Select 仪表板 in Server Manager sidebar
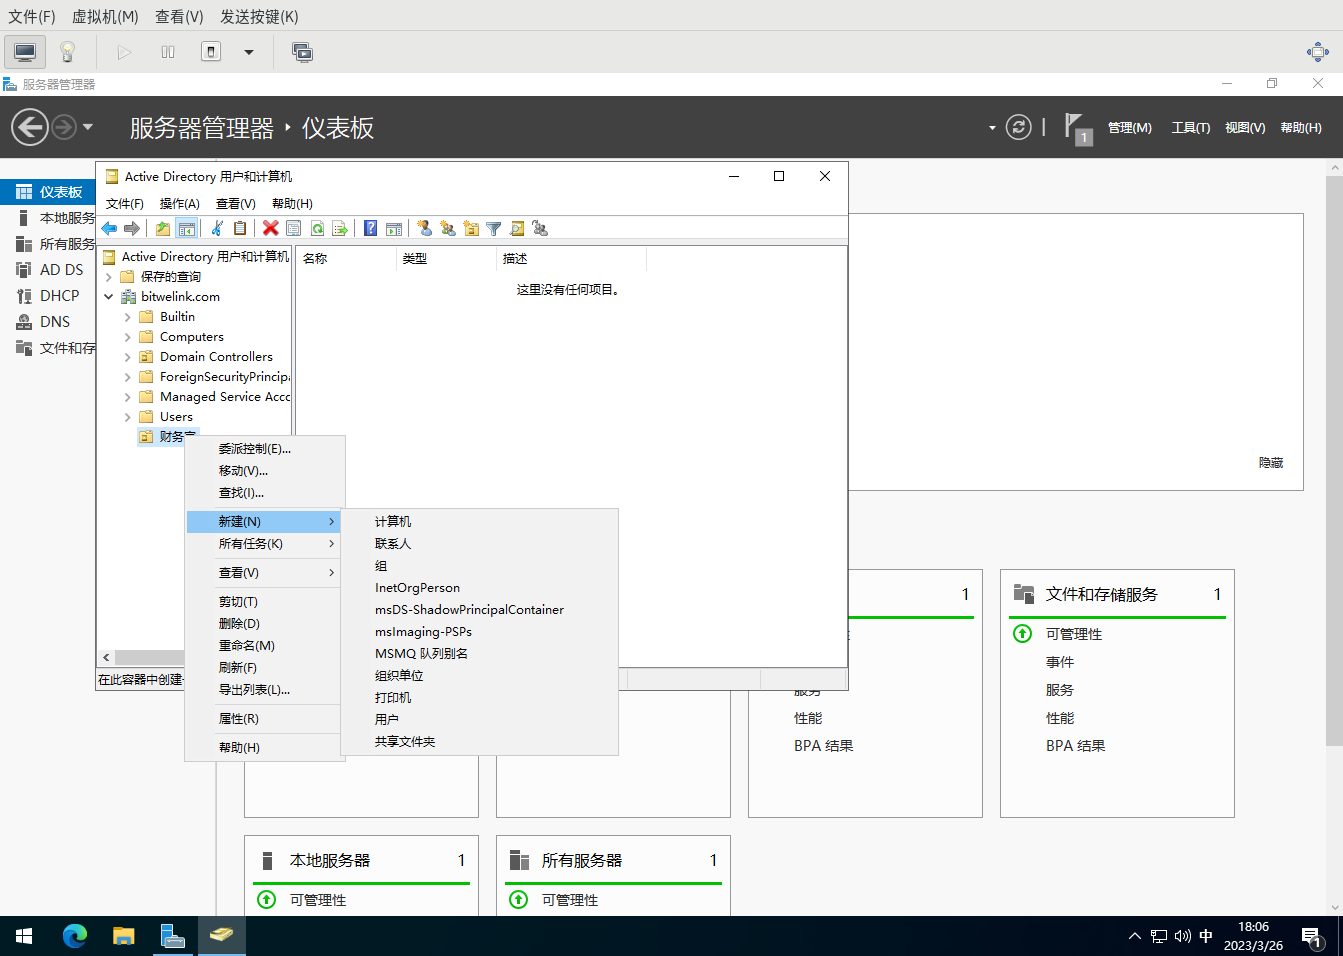This screenshot has width=1343, height=956. [x=48, y=192]
